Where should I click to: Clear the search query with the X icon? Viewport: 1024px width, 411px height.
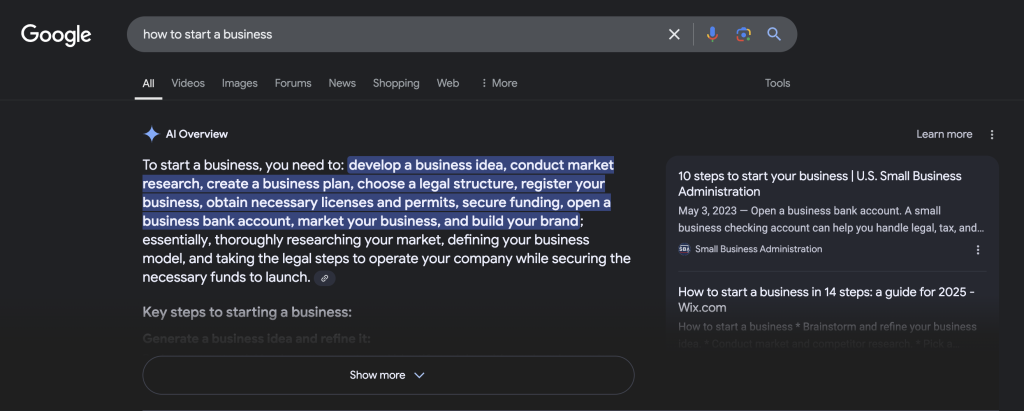pos(674,34)
